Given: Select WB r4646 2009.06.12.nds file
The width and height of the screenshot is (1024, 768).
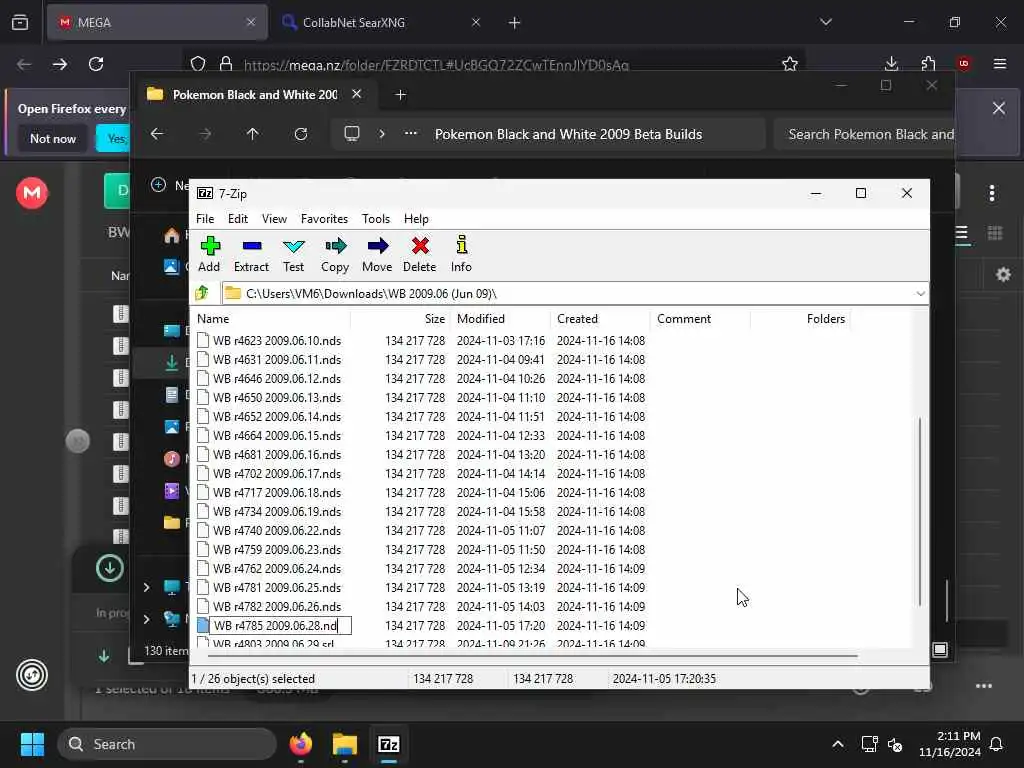Looking at the screenshot, I should [277, 378].
